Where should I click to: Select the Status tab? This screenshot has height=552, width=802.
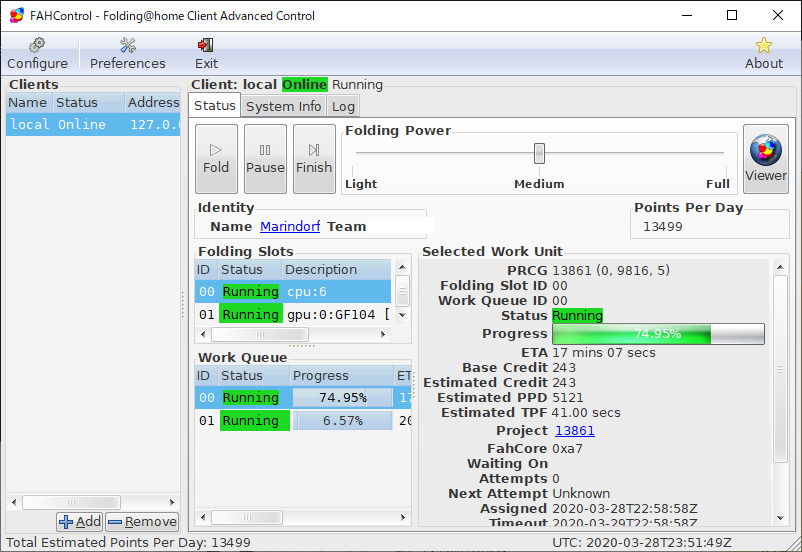pyautogui.click(x=214, y=106)
